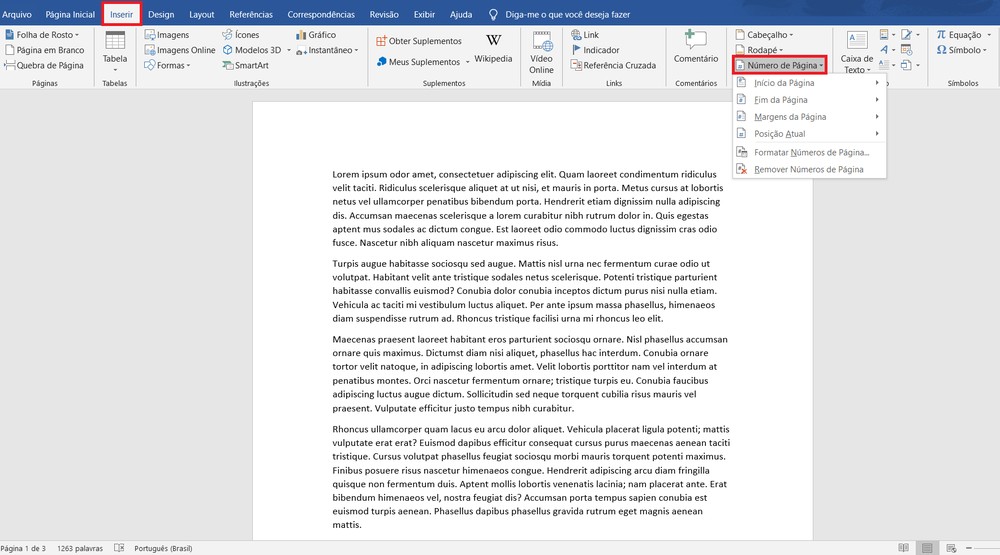Click the Link button
The image size is (1000, 555).
click(585, 34)
